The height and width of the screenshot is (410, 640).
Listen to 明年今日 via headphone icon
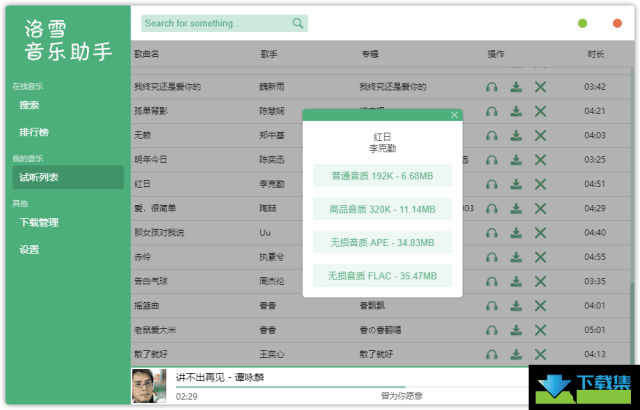point(492,159)
